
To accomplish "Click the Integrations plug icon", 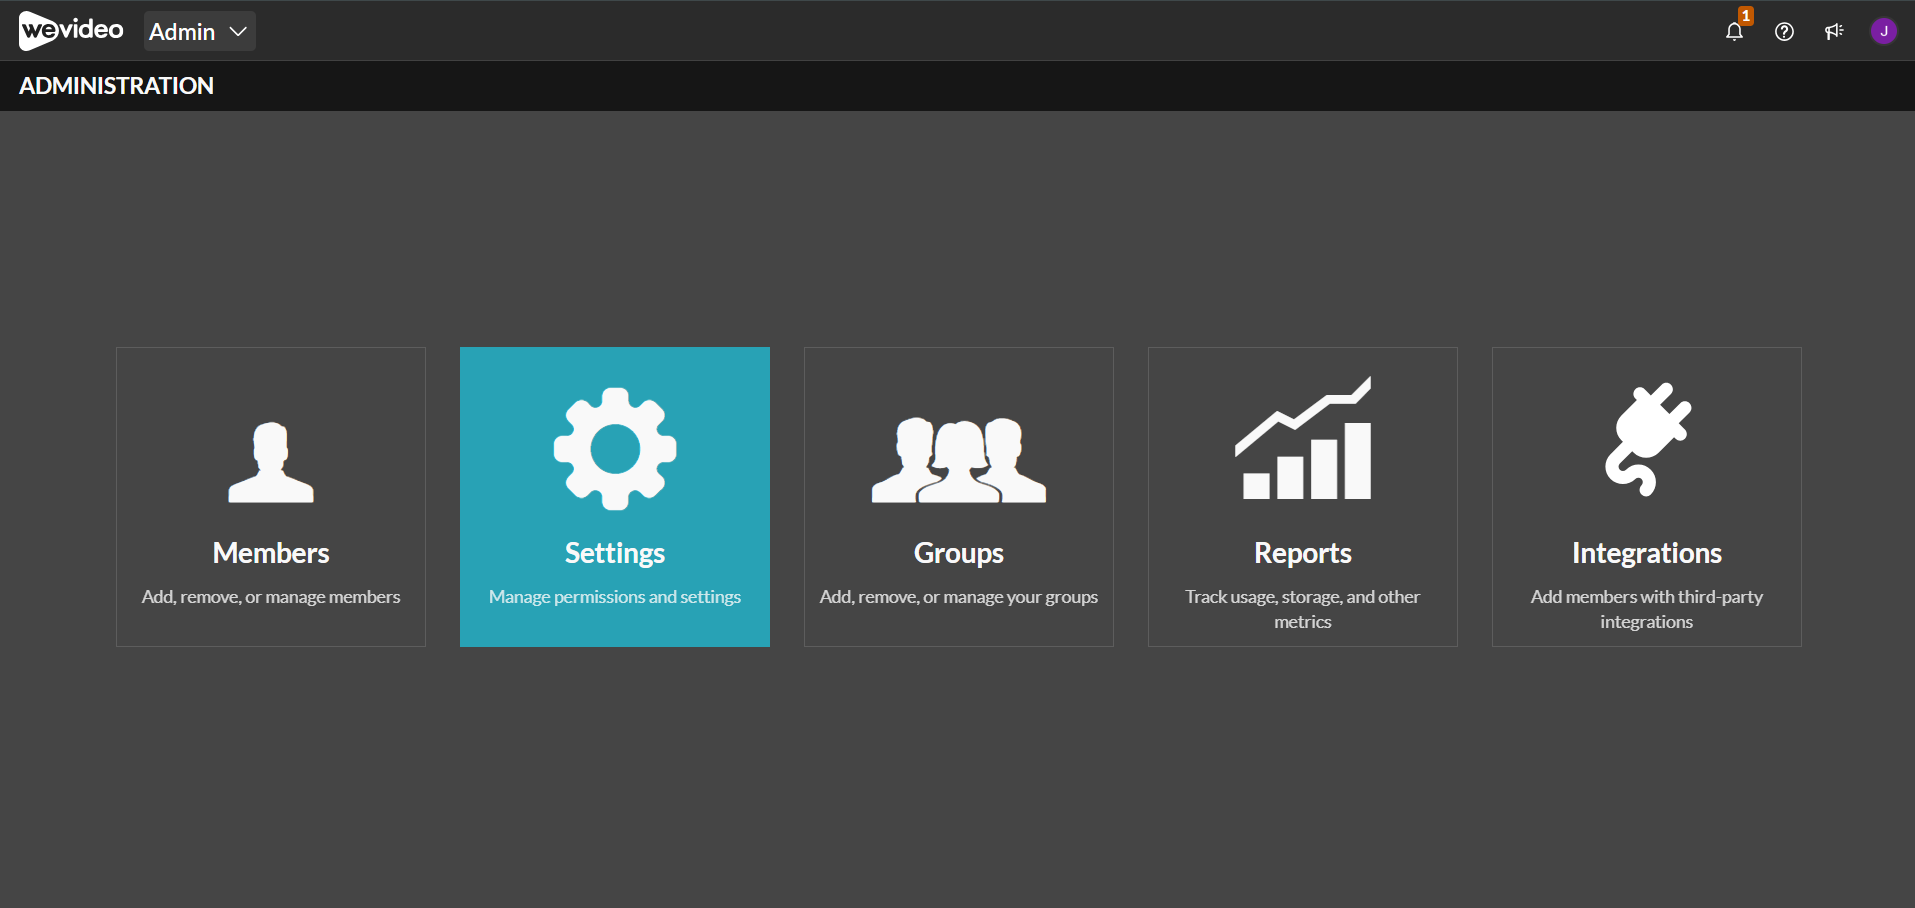I will (x=1647, y=439).
